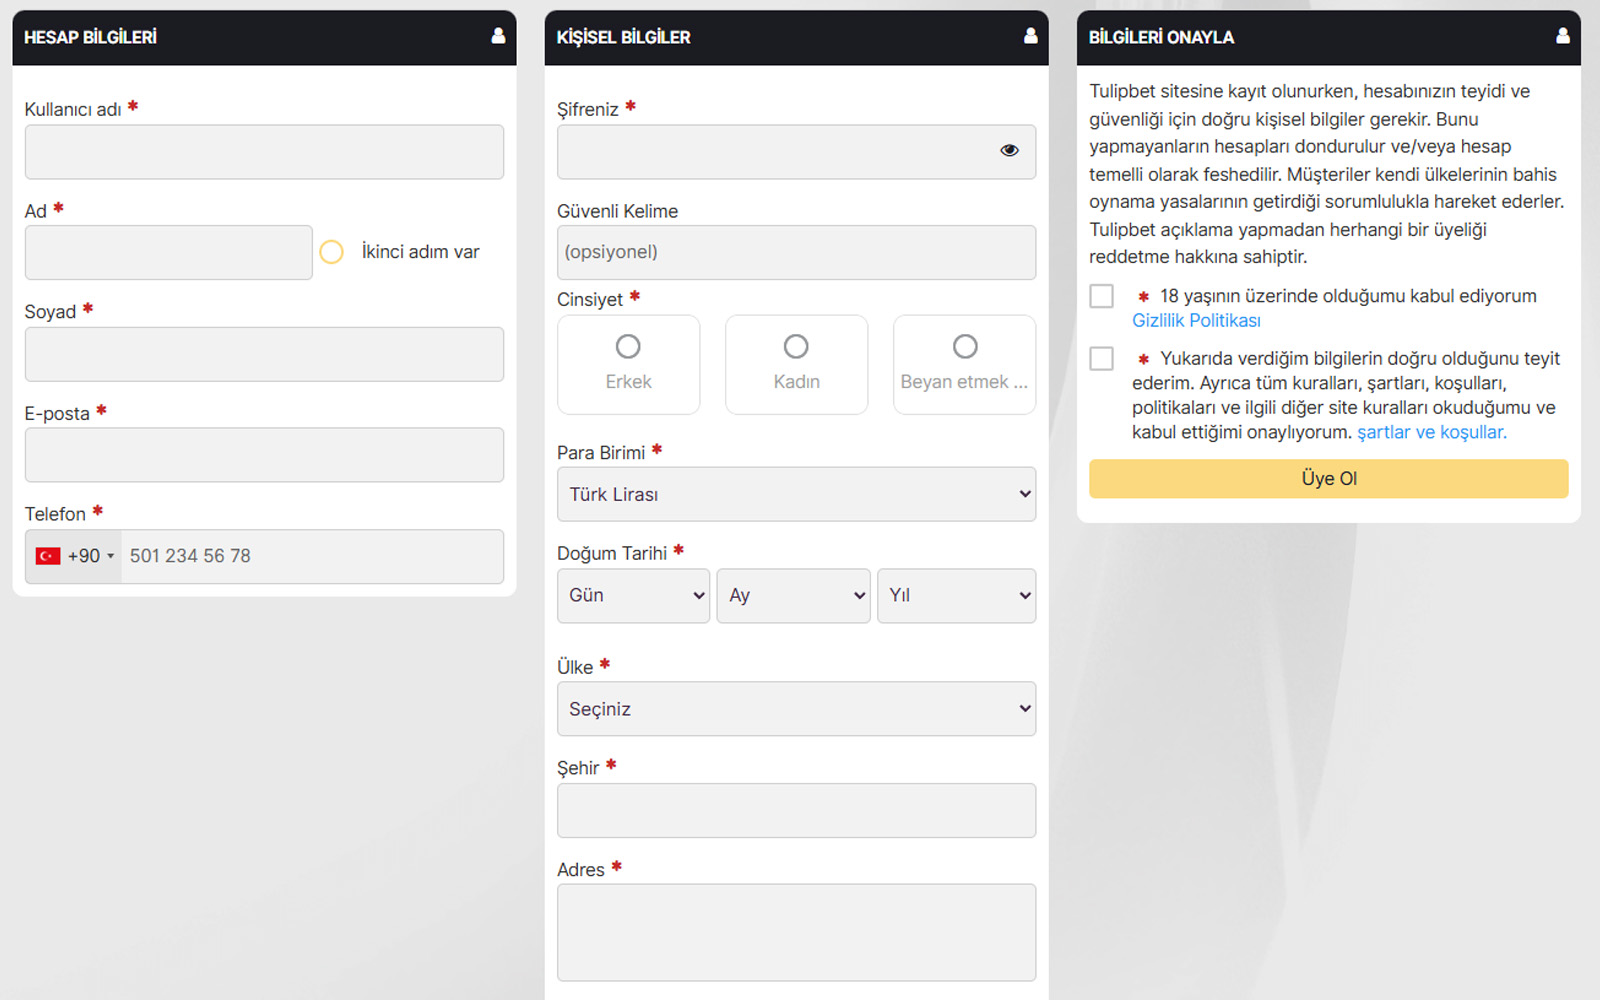Expand the Ülke country dropdown
The height and width of the screenshot is (1000, 1600).
pyautogui.click(x=796, y=709)
